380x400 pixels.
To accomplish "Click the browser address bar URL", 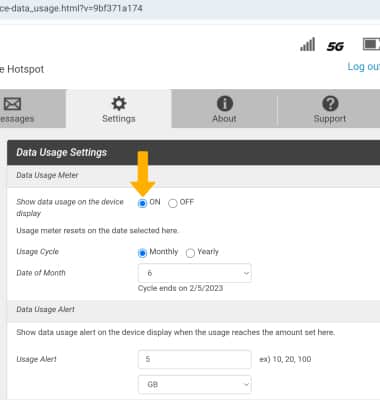I will [71, 8].
